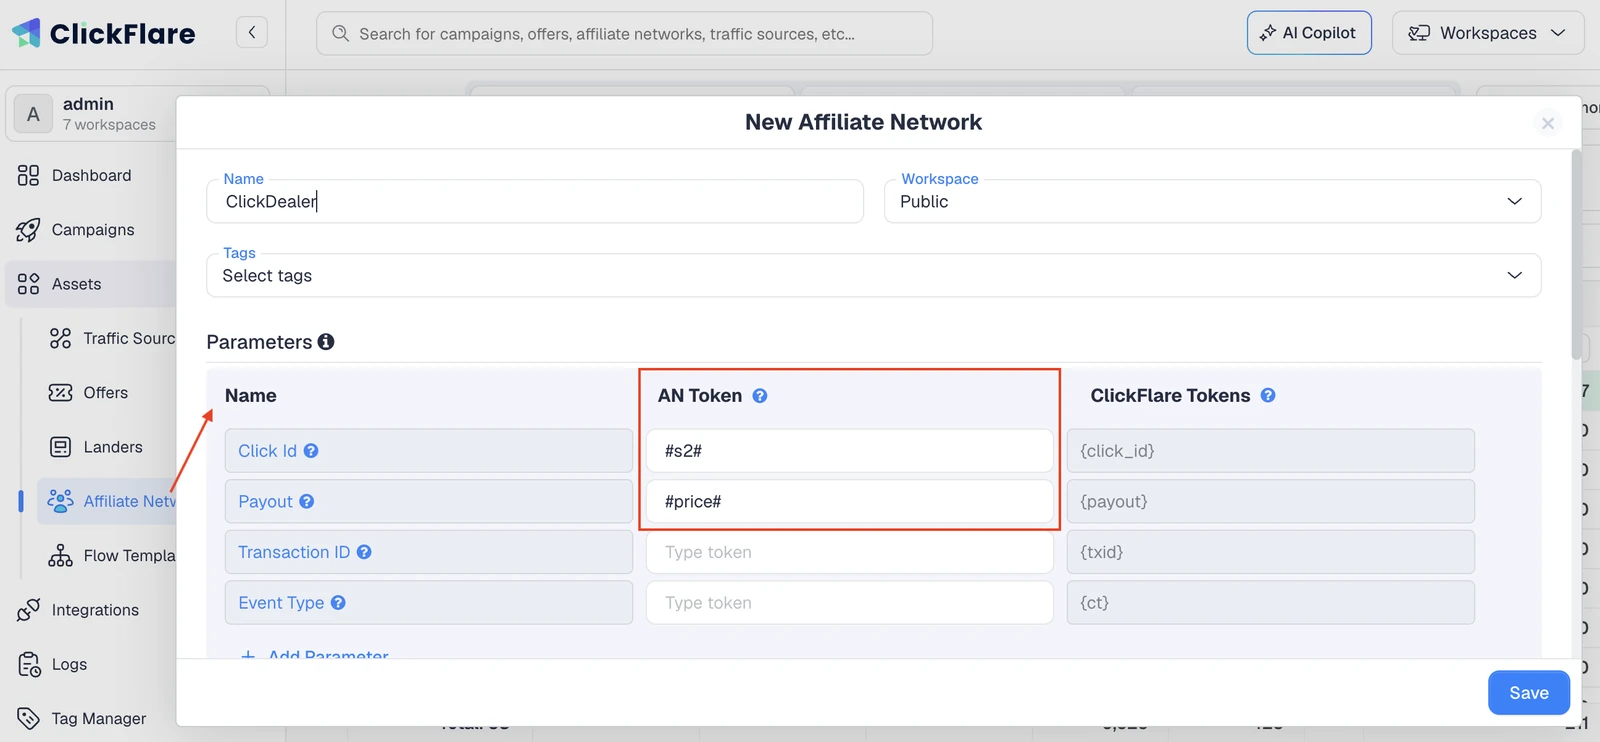
Task: Click the Payout help icon
Action: 307,502
